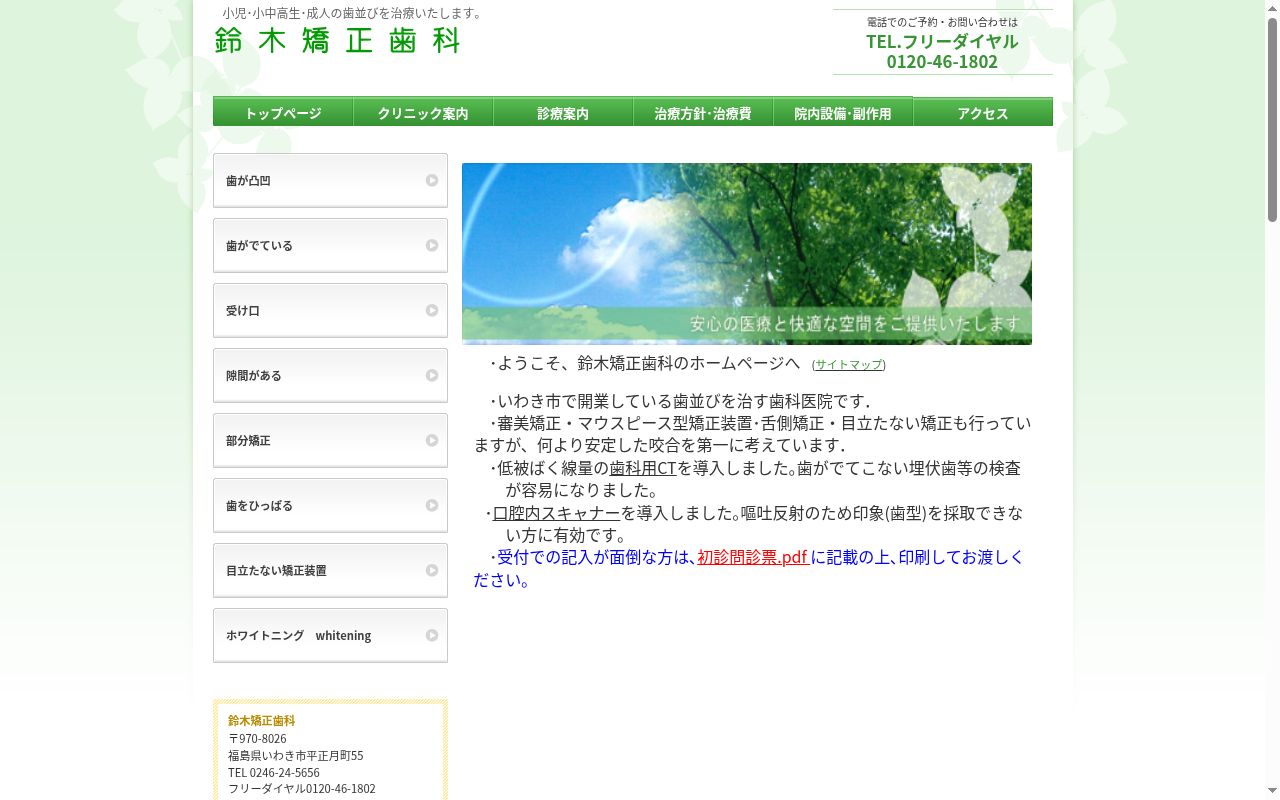Open the クリニック案内 navigation tab
This screenshot has height=800, width=1280.
(423, 112)
